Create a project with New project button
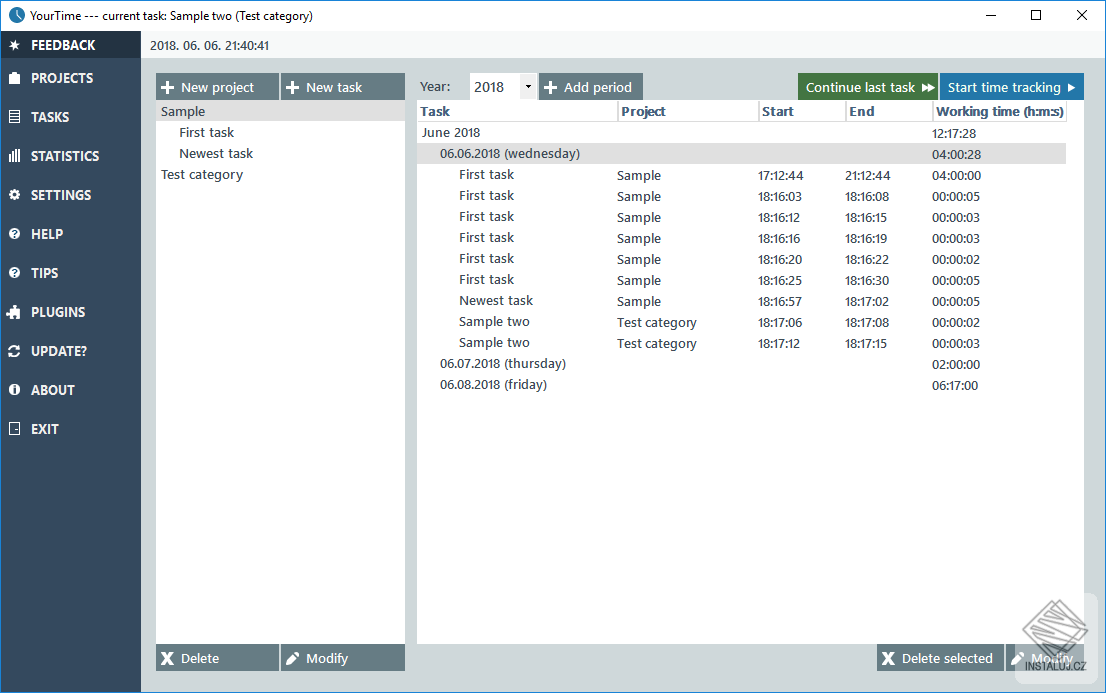 click(x=217, y=87)
